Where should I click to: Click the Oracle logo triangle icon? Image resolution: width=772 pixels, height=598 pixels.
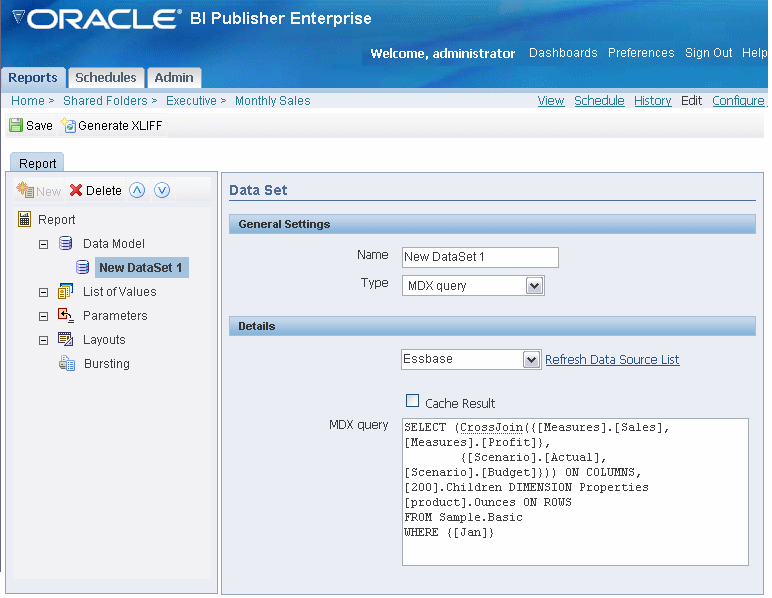(18, 17)
